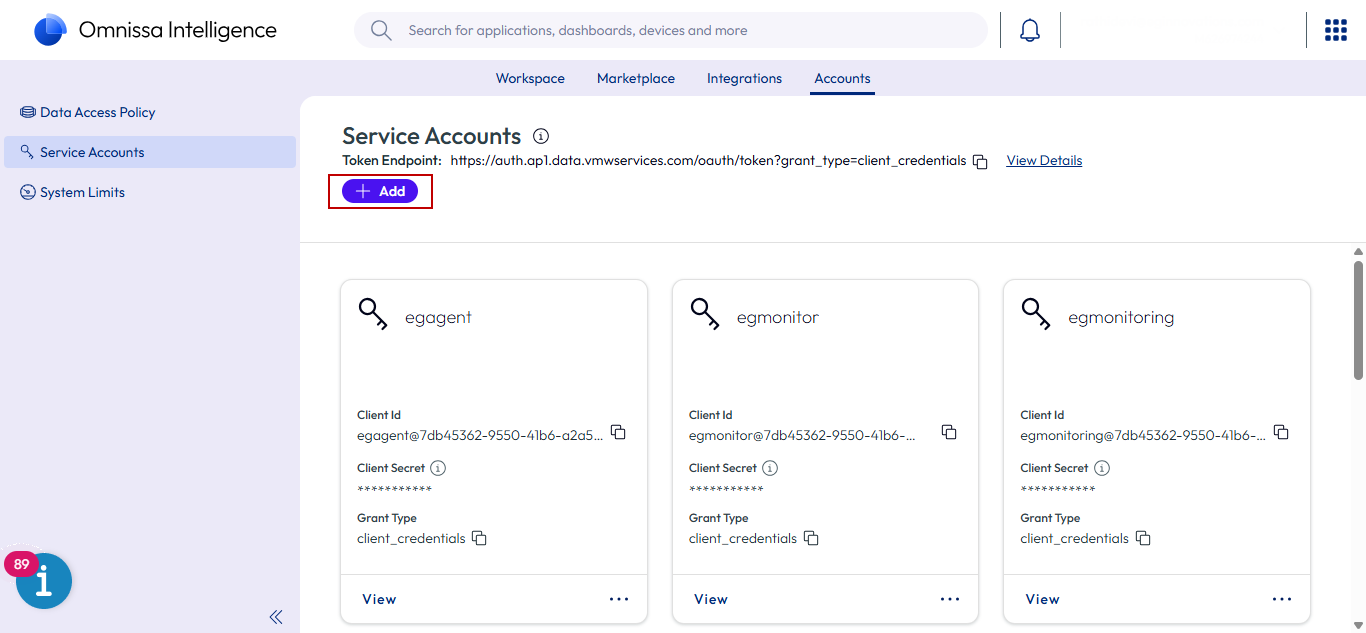Screen dimensions: 1366x633
Task: Copy egmonitor Grant Type value
Action: pyautogui.click(x=811, y=538)
